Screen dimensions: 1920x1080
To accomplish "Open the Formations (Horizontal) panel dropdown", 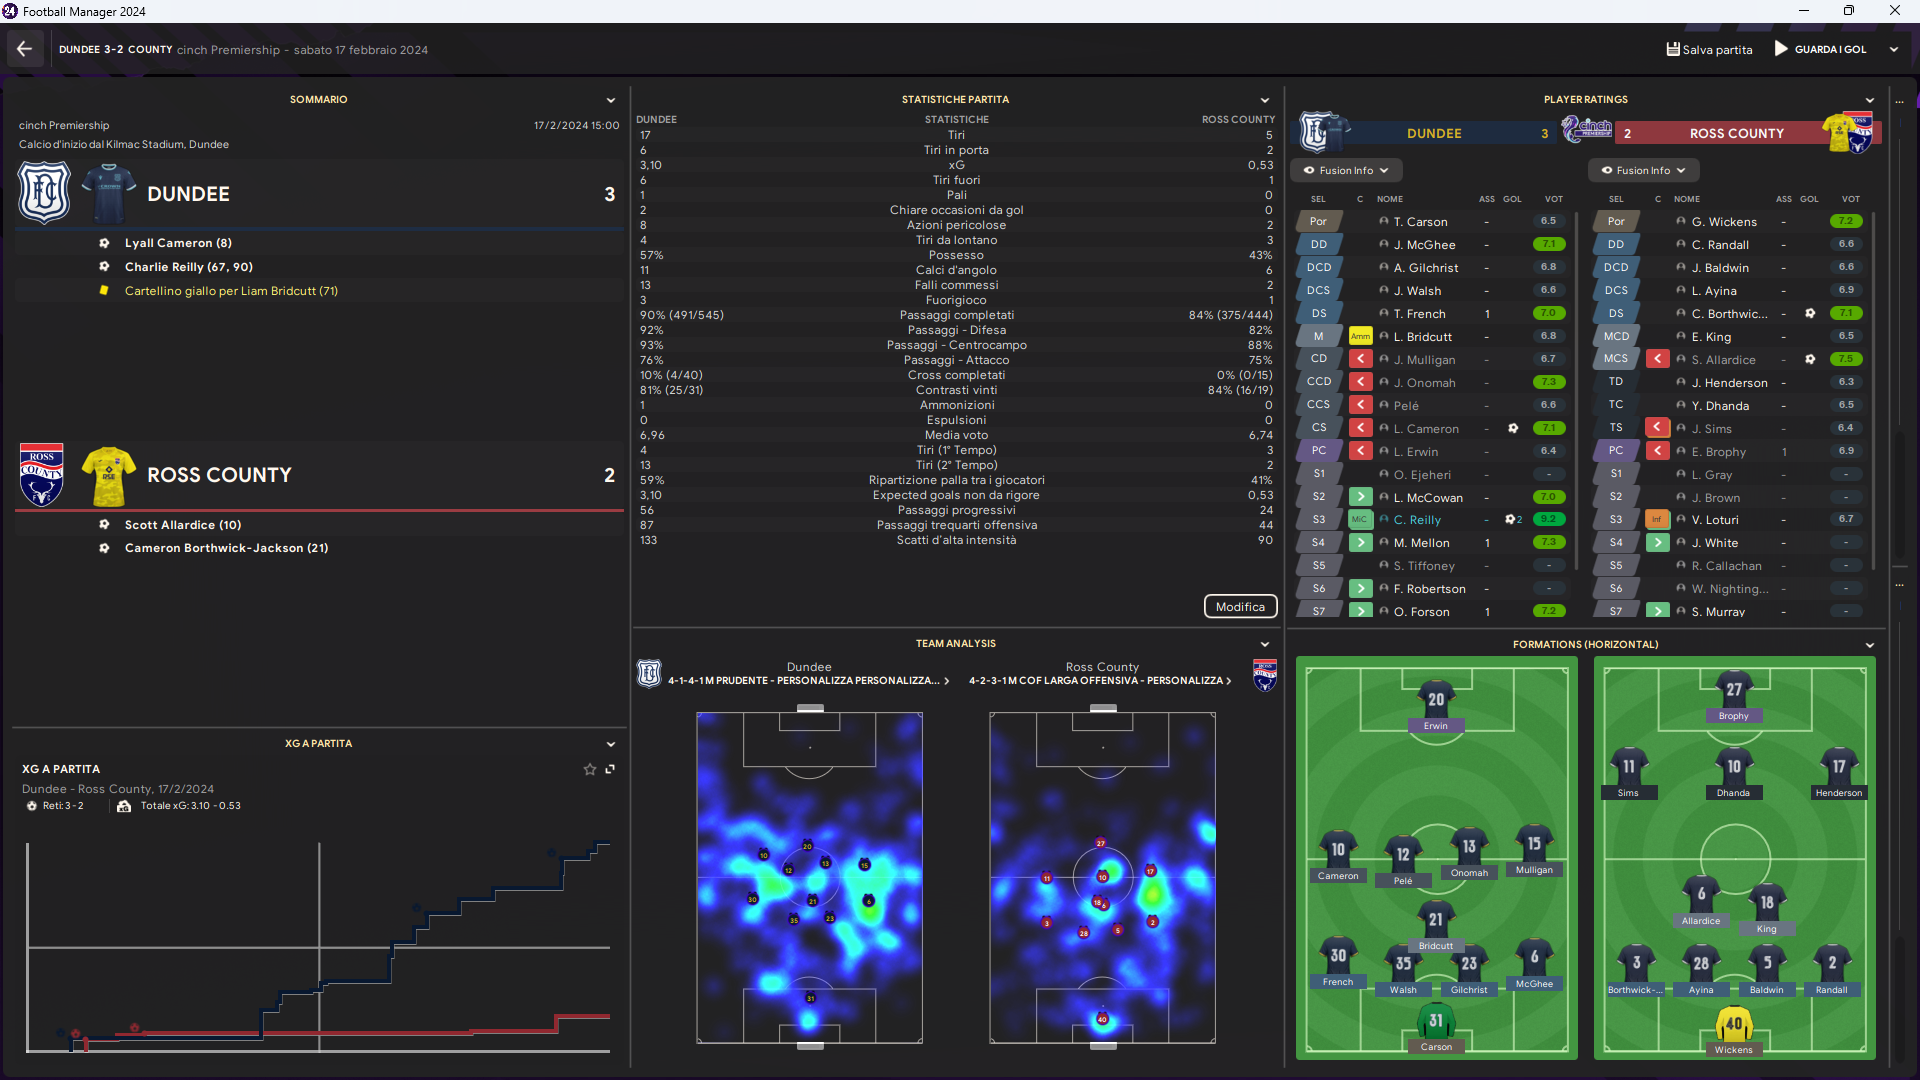I will 1870,645.
